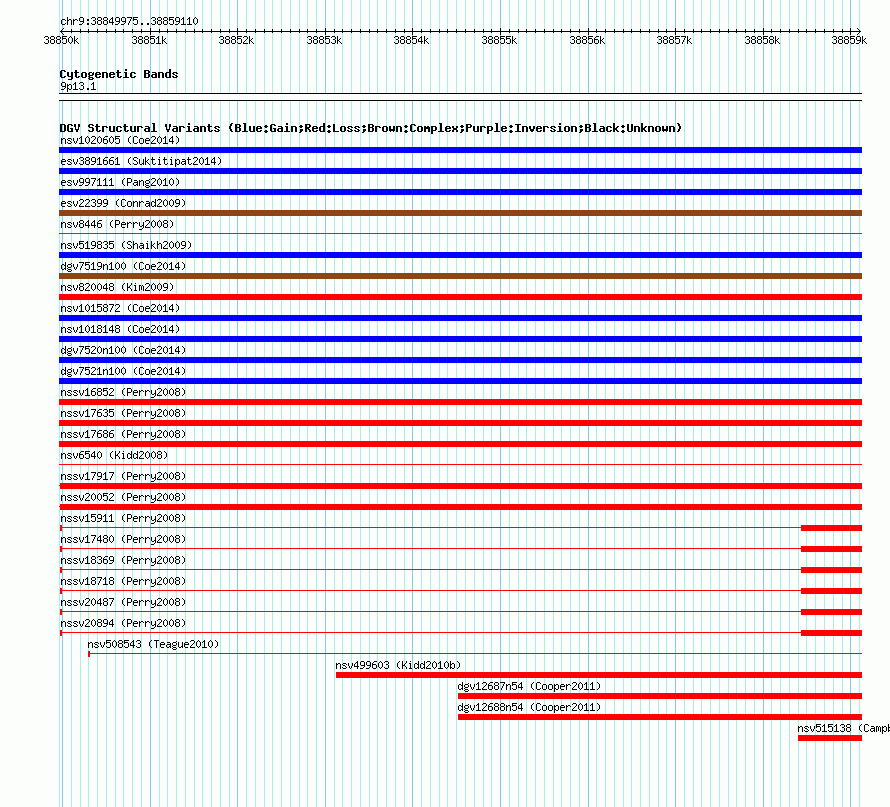
Task: Click the dgv7519n100 (Coe2014) label
Action: pos(123,266)
